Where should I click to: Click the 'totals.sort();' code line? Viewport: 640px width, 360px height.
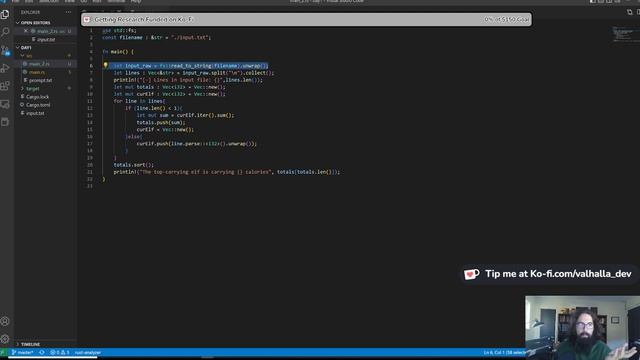pos(133,165)
